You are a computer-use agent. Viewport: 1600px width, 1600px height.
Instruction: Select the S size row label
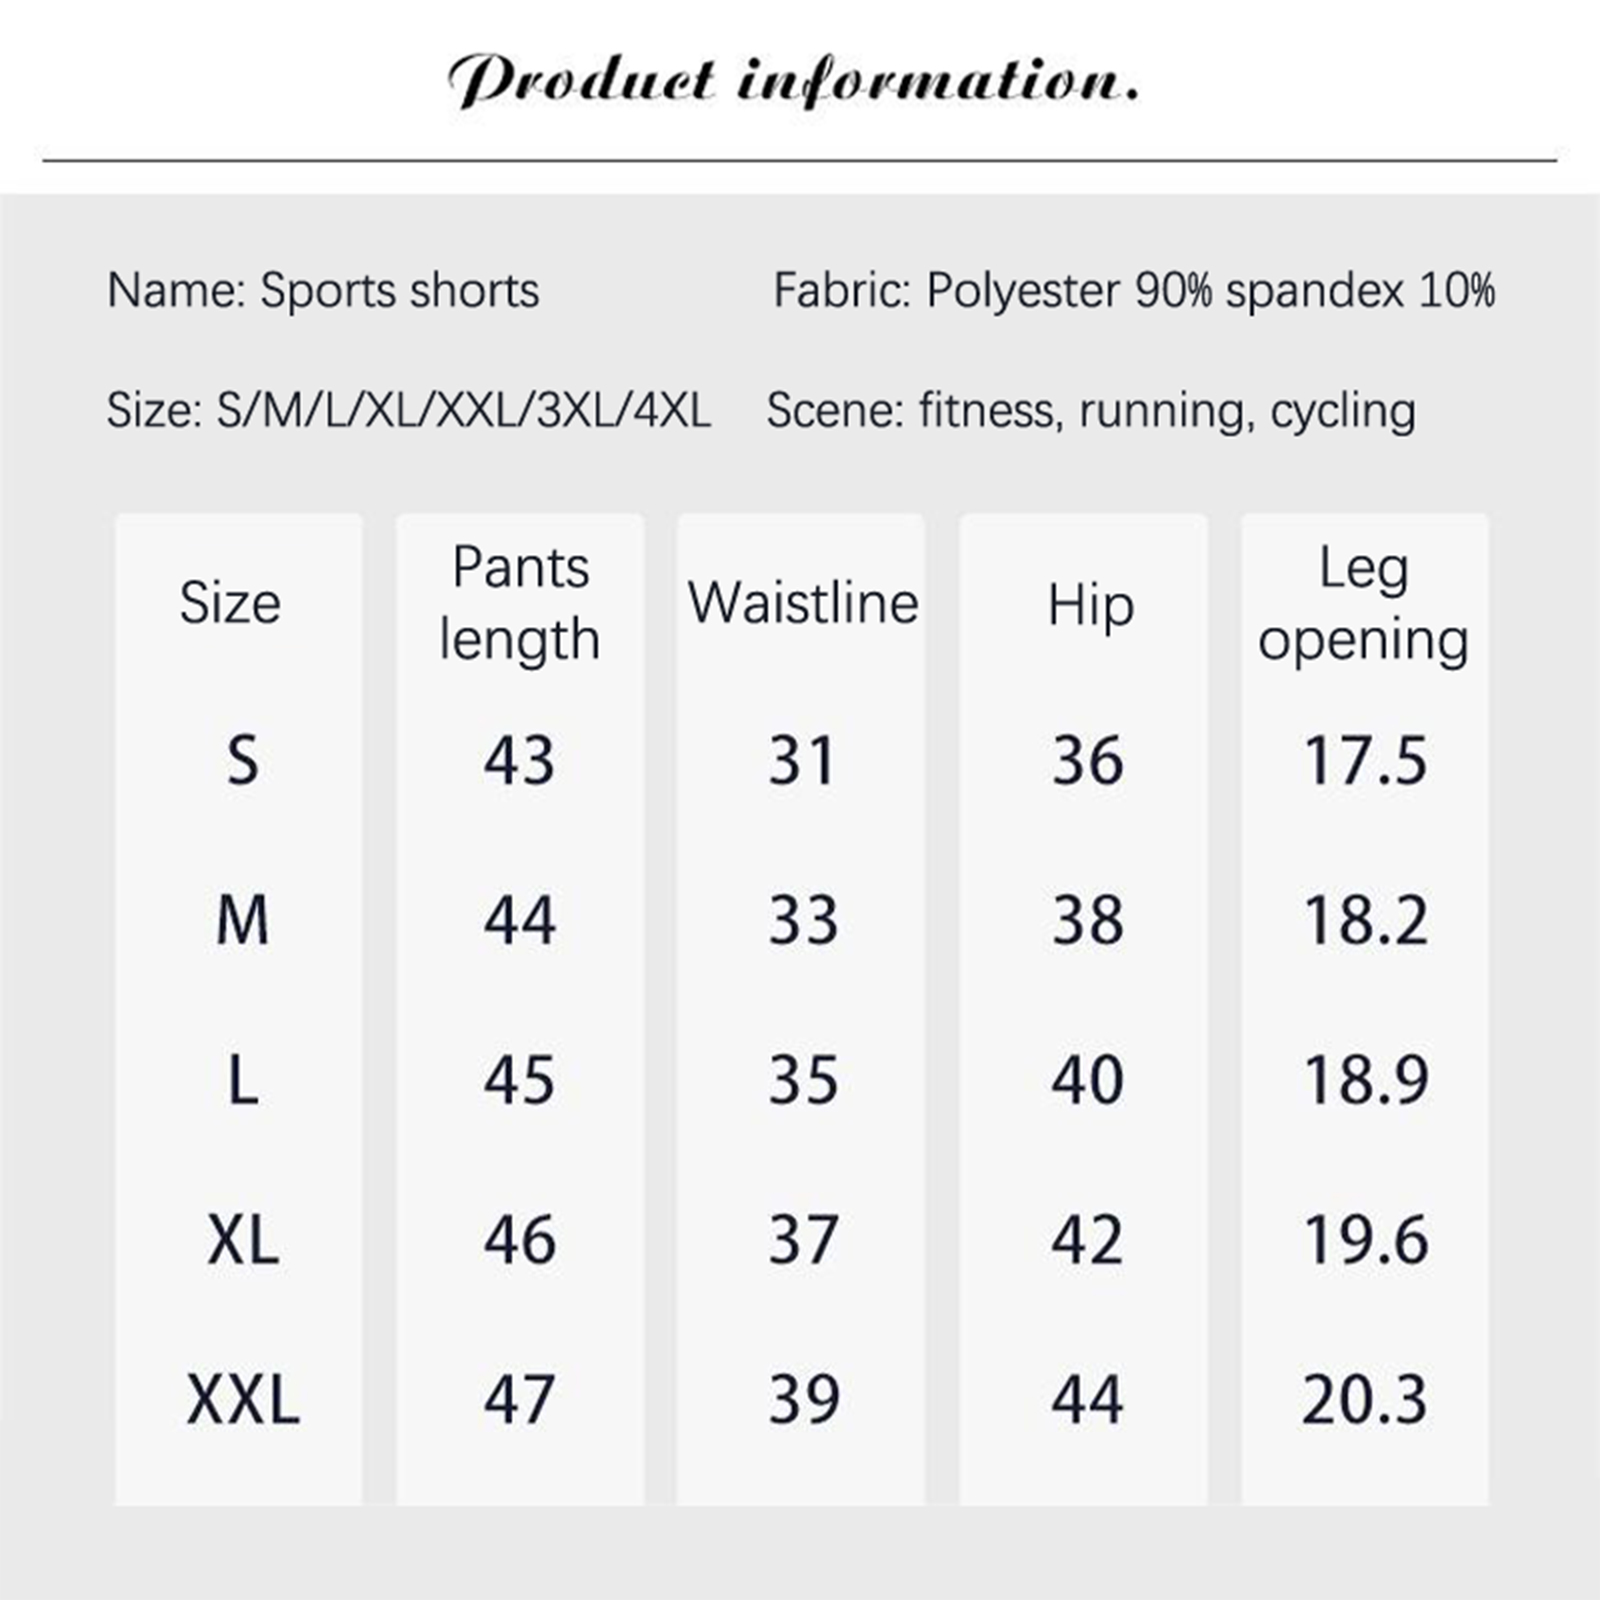[x=242, y=761]
